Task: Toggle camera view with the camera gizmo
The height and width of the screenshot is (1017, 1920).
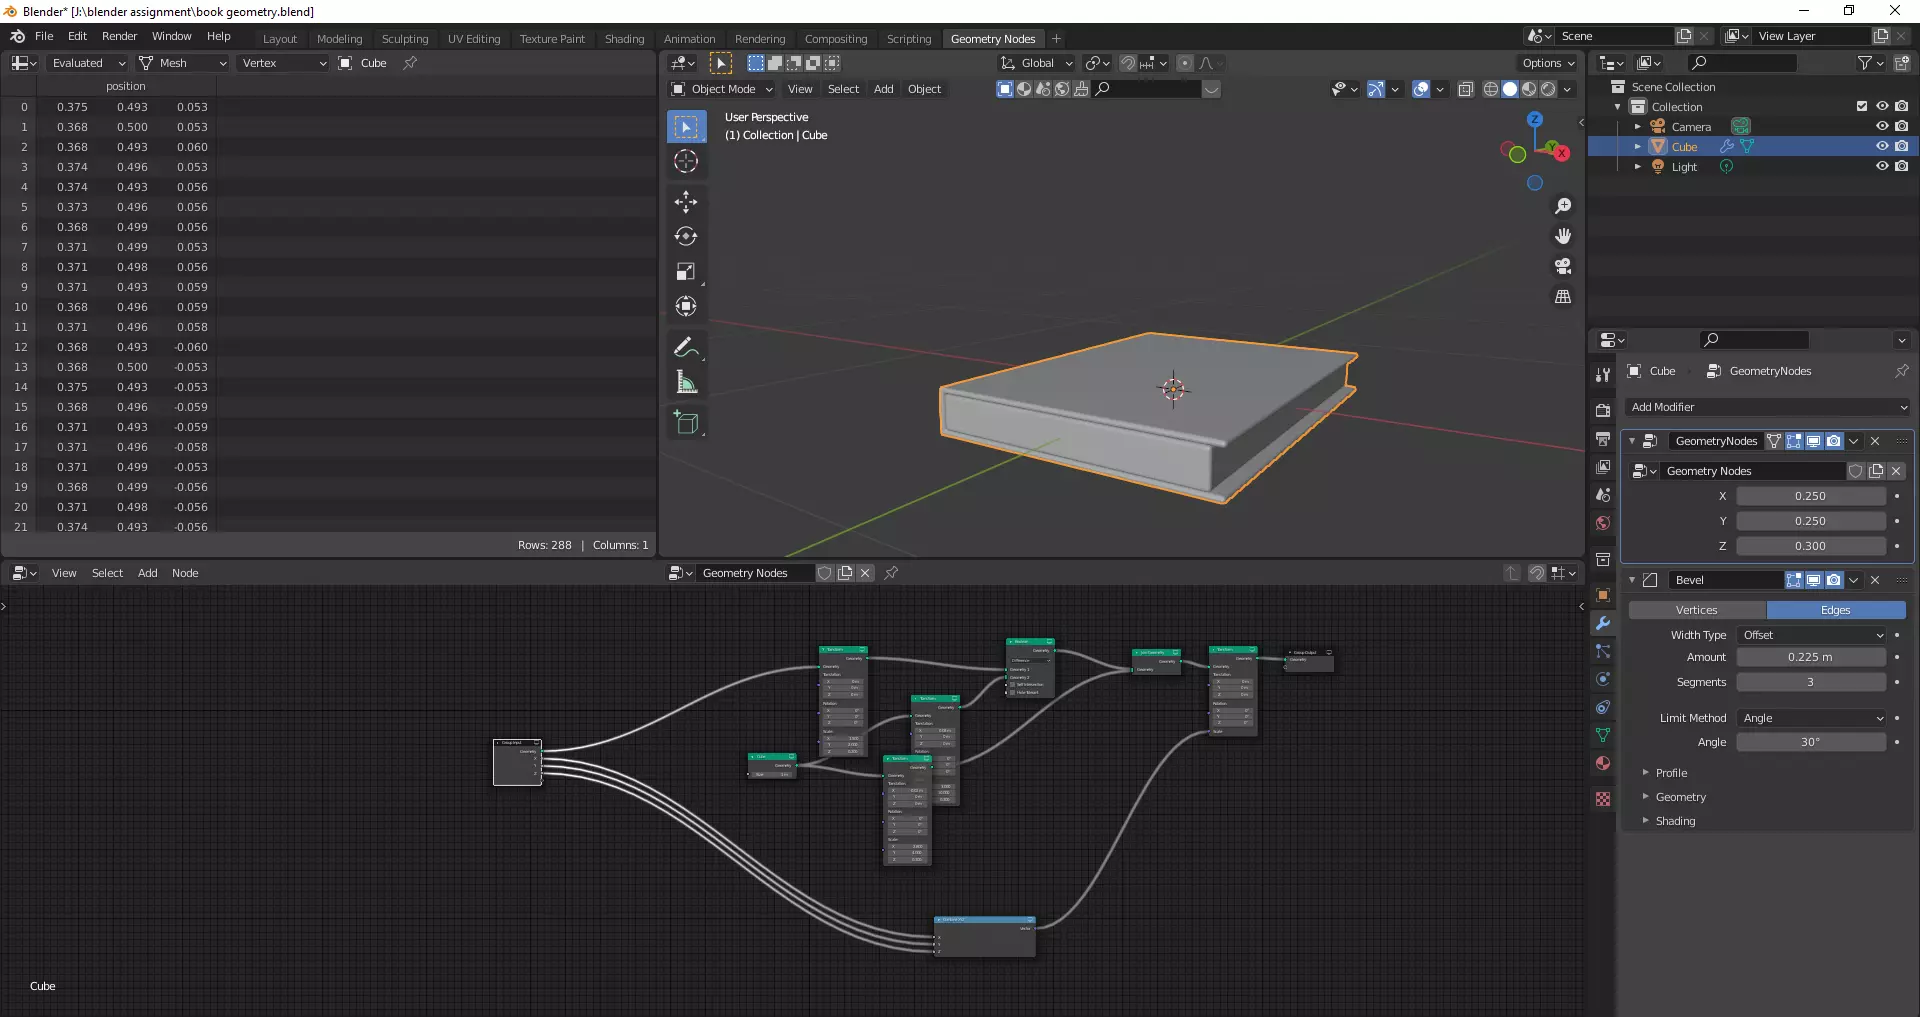Action: 1563,266
